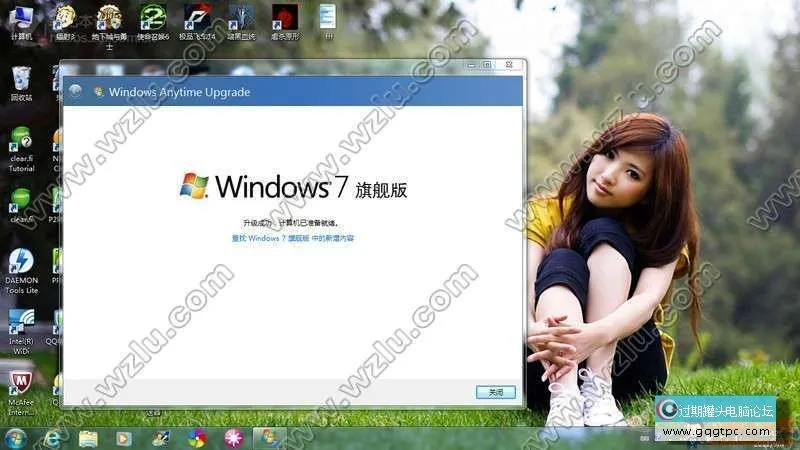Select the red Prototype game shortcut icon
Viewport: 800px width, 450px height.
point(285,22)
